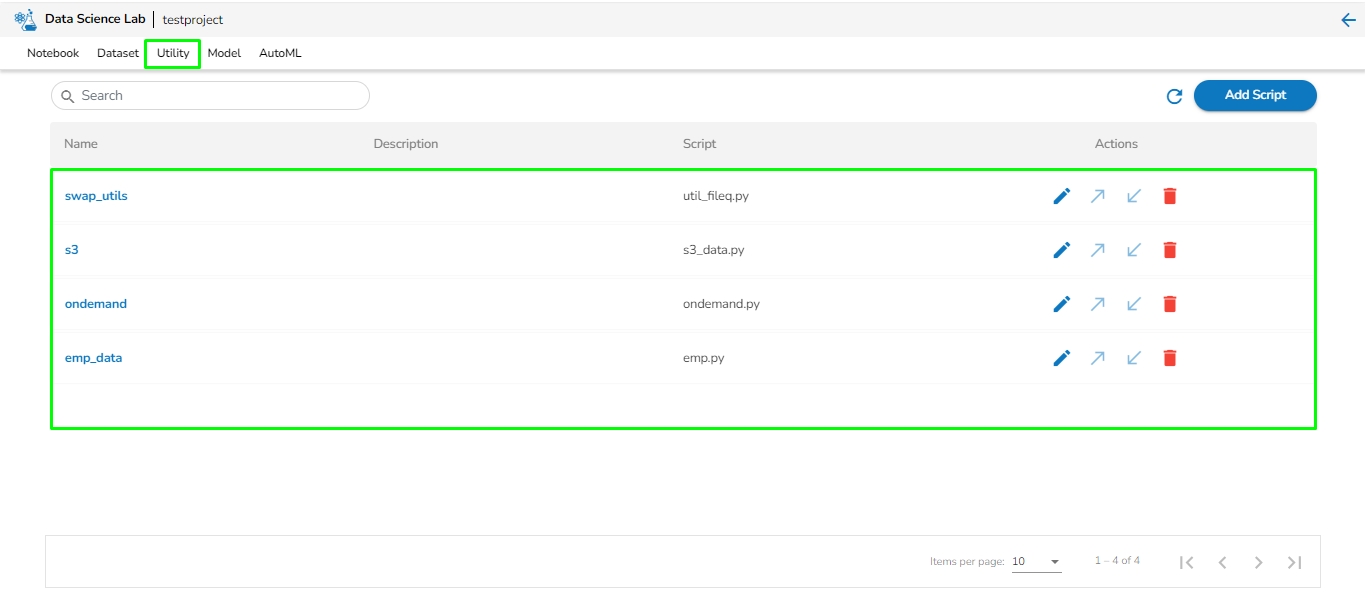Edit the swap_utils script

[1062, 196]
